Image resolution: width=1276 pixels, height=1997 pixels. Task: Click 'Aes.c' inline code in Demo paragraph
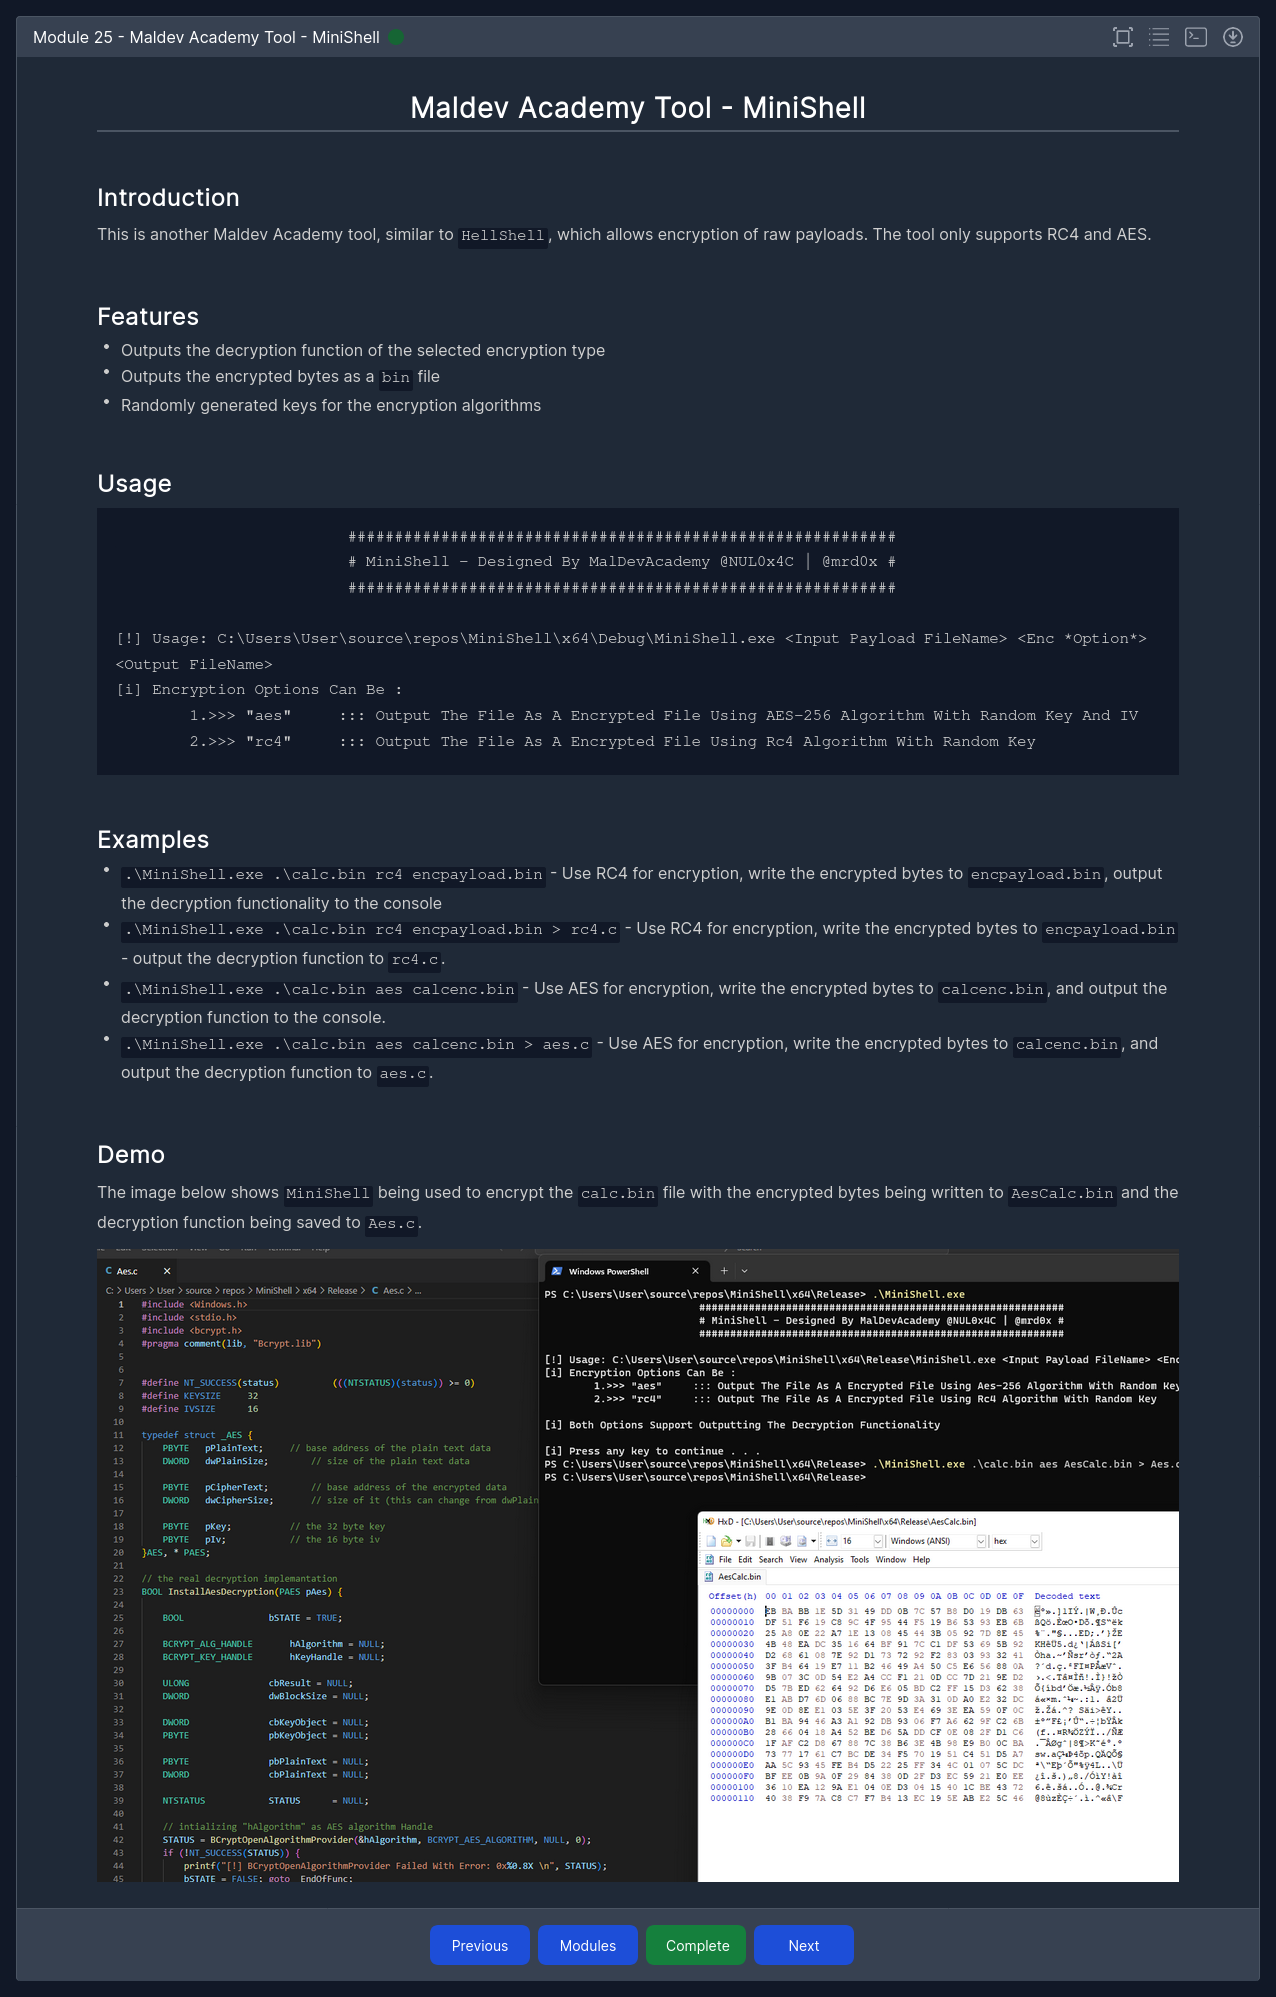pyautogui.click(x=391, y=1223)
